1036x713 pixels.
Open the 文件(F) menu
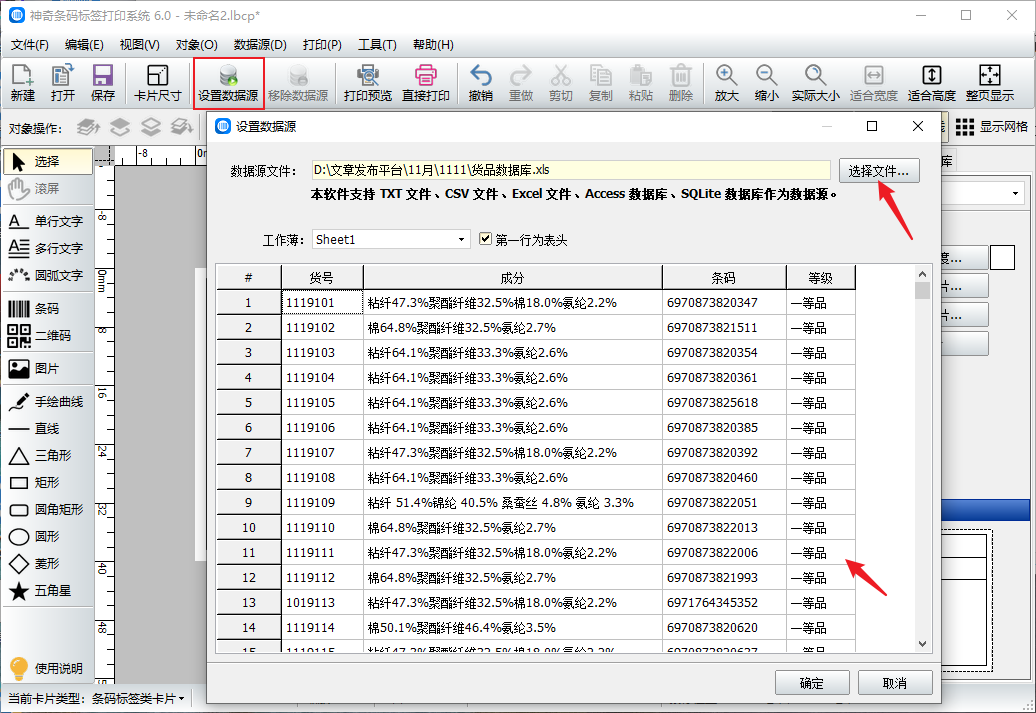pos(30,44)
